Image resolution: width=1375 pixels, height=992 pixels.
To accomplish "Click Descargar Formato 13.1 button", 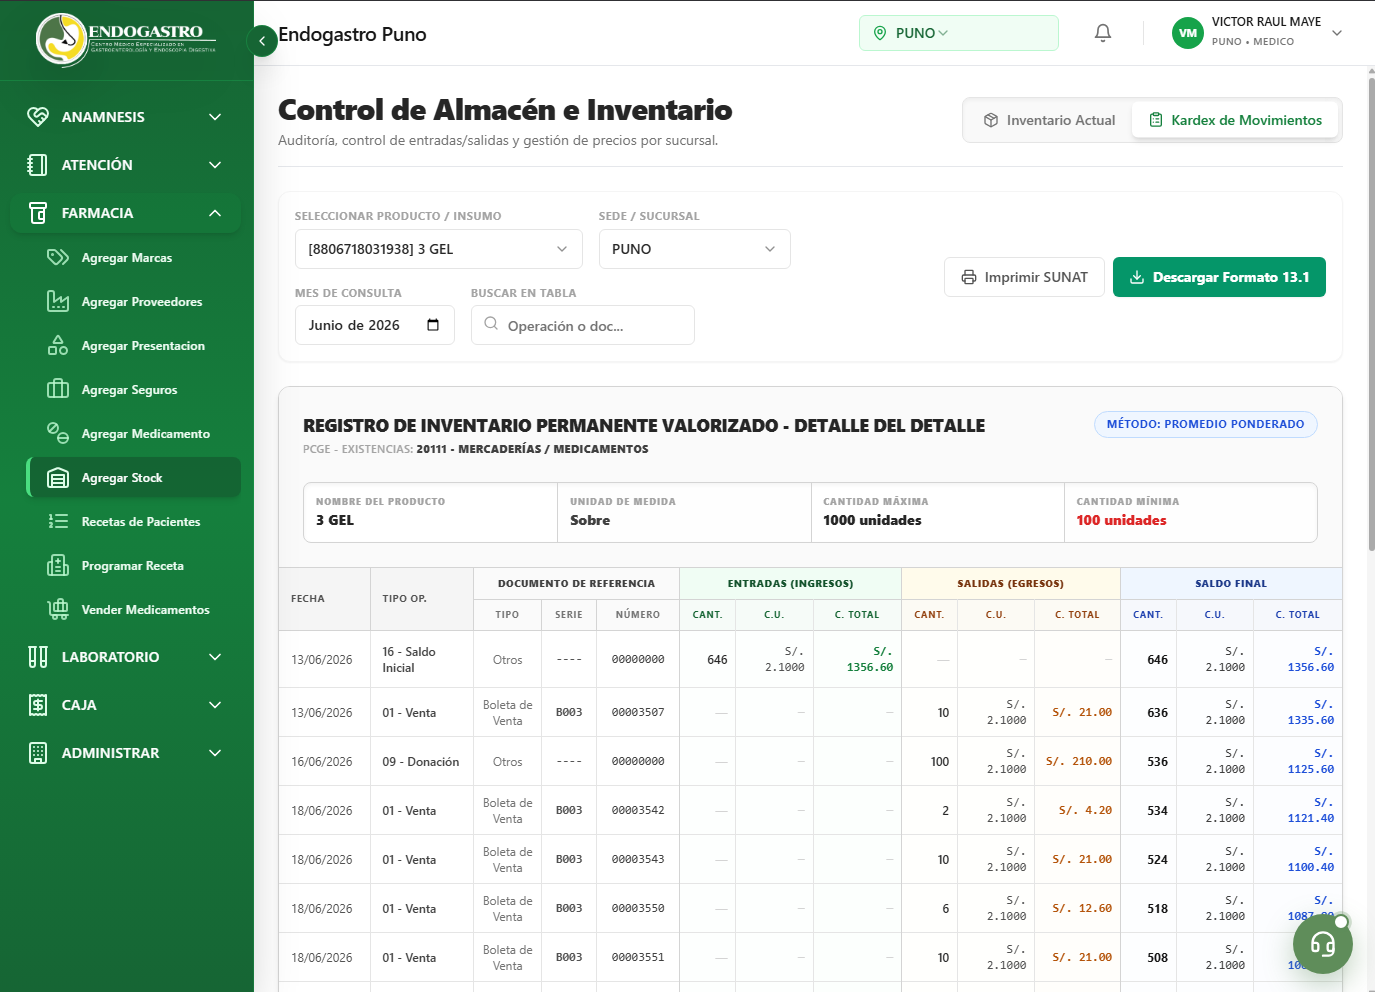I will click(x=1219, y=277).
